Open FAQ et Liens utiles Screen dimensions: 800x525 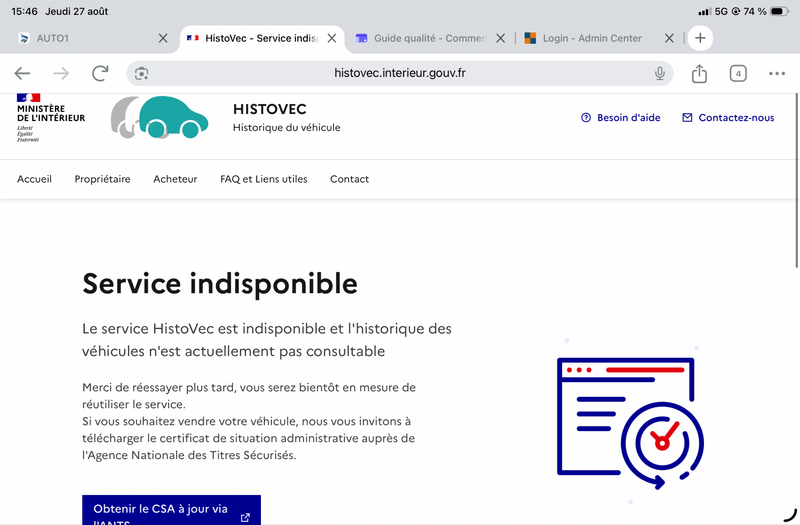[x=263, y=179]
